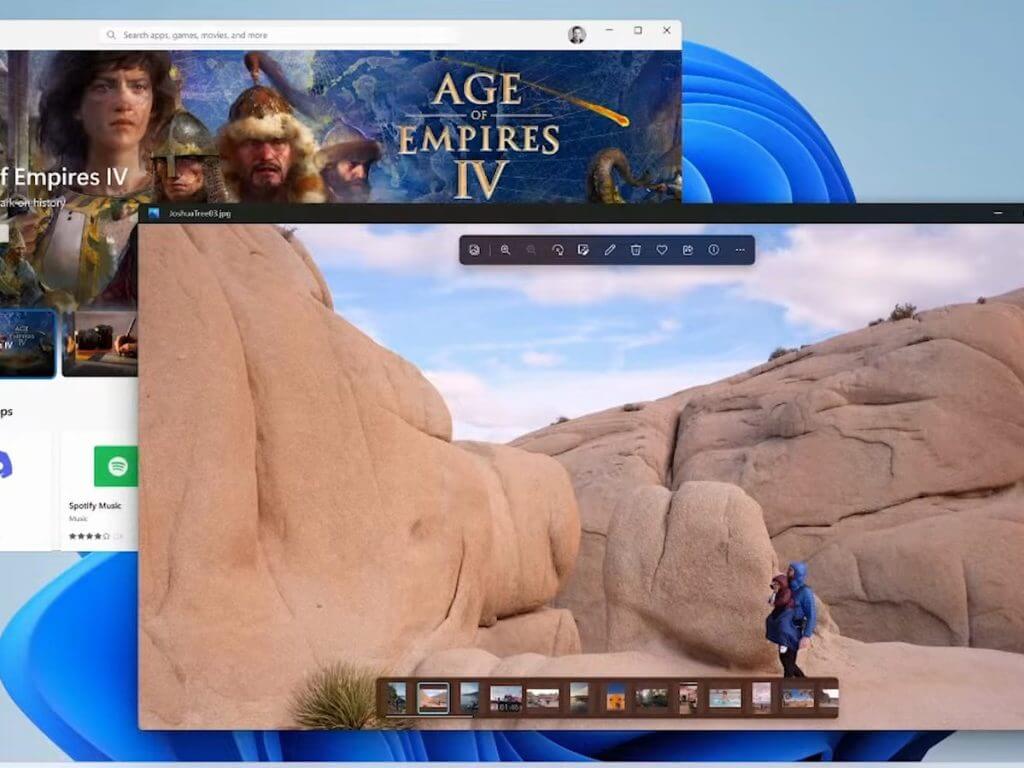
Task: Click the Store search magnifier icon
Action: click(x=111, y=35)
